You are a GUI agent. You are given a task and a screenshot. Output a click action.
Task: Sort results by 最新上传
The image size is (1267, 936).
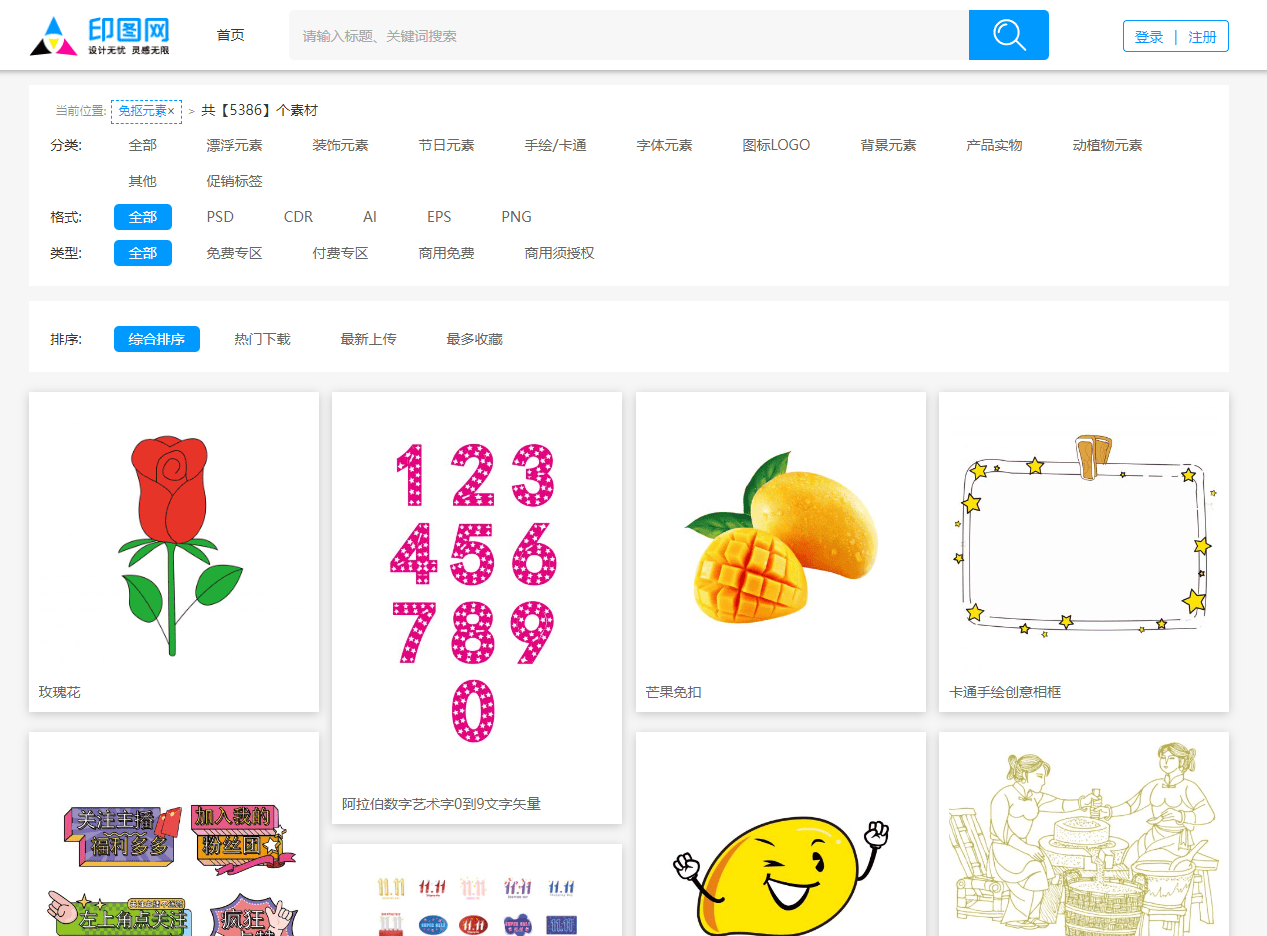[368, 338]
